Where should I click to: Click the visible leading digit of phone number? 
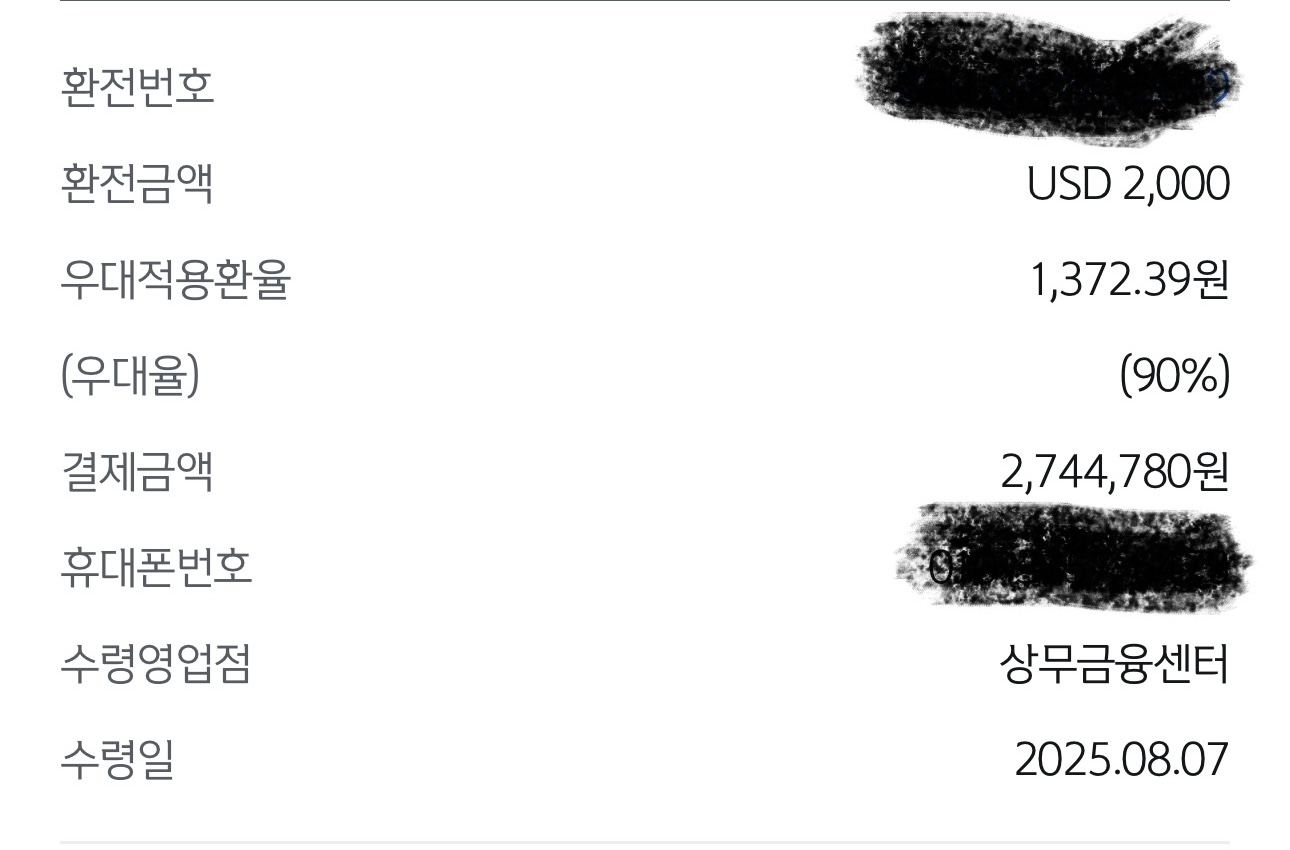point(941,569)
